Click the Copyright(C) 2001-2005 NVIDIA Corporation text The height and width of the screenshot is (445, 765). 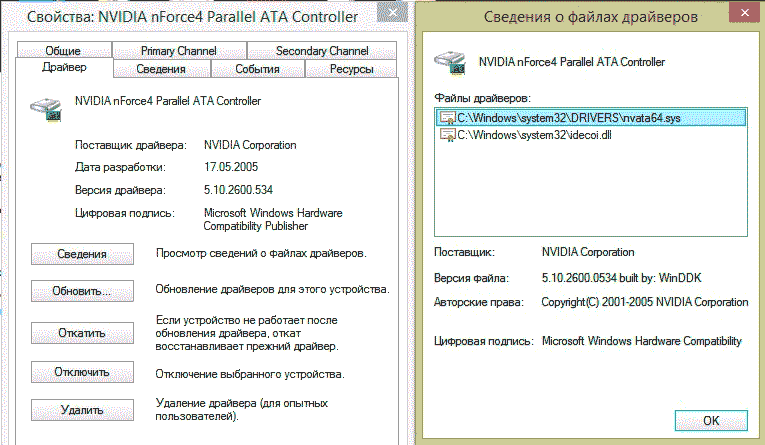click(644, 302)
